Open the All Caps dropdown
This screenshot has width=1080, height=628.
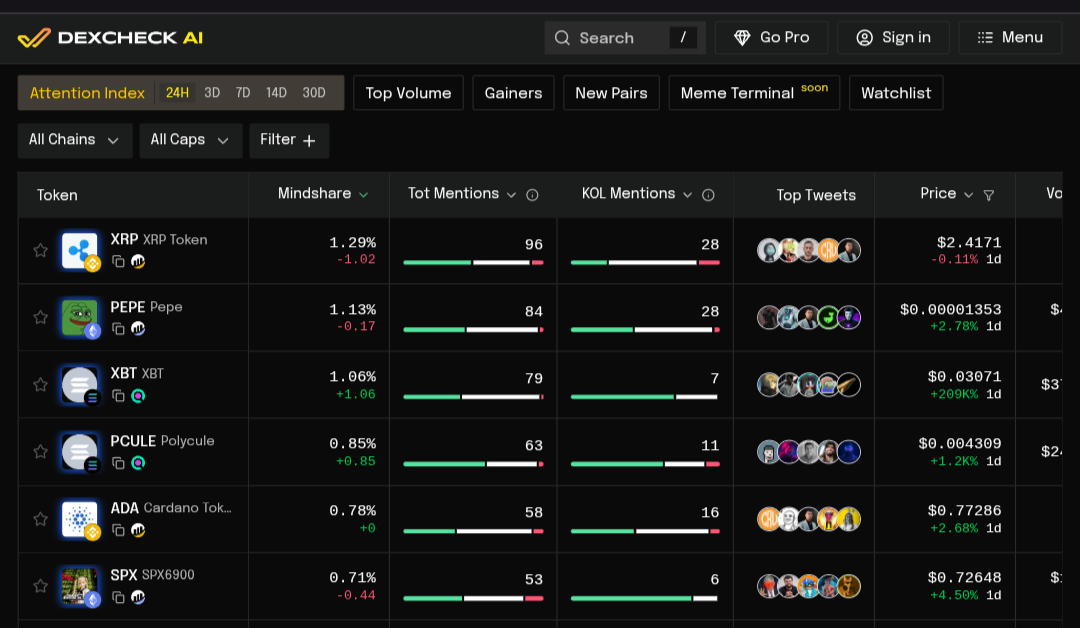[x=190, y=140]
